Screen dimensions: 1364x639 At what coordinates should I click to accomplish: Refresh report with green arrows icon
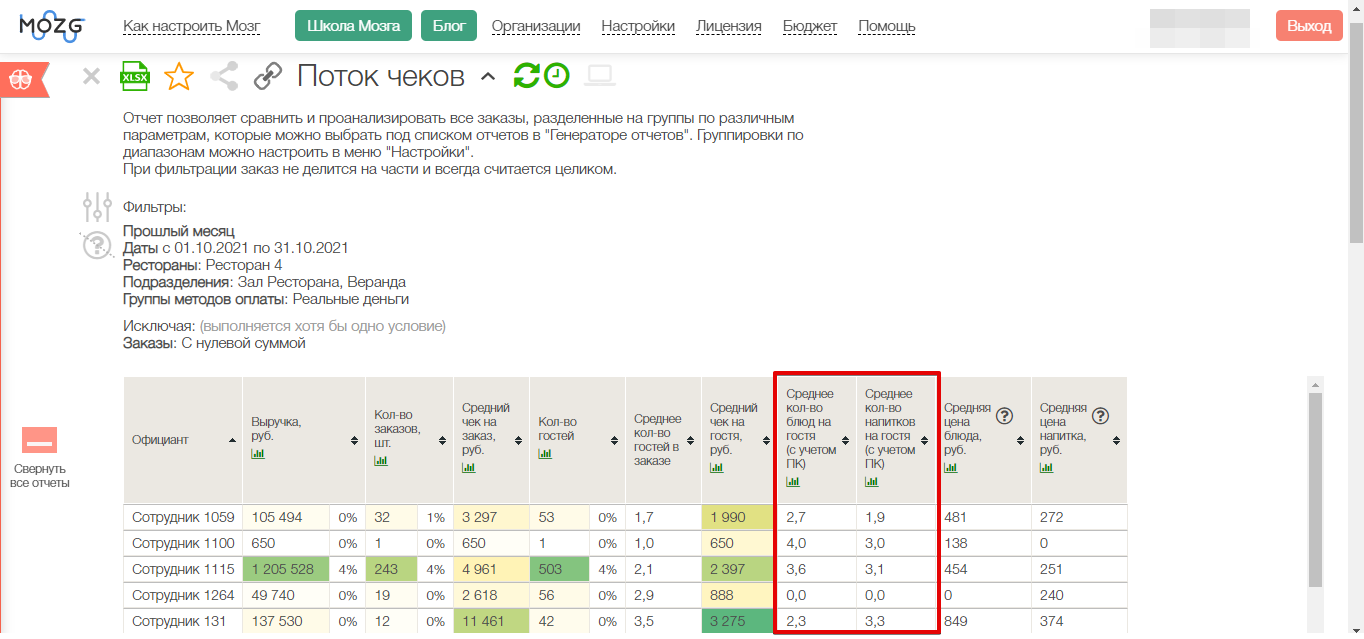pyautogui.click(x=526, y=76)
